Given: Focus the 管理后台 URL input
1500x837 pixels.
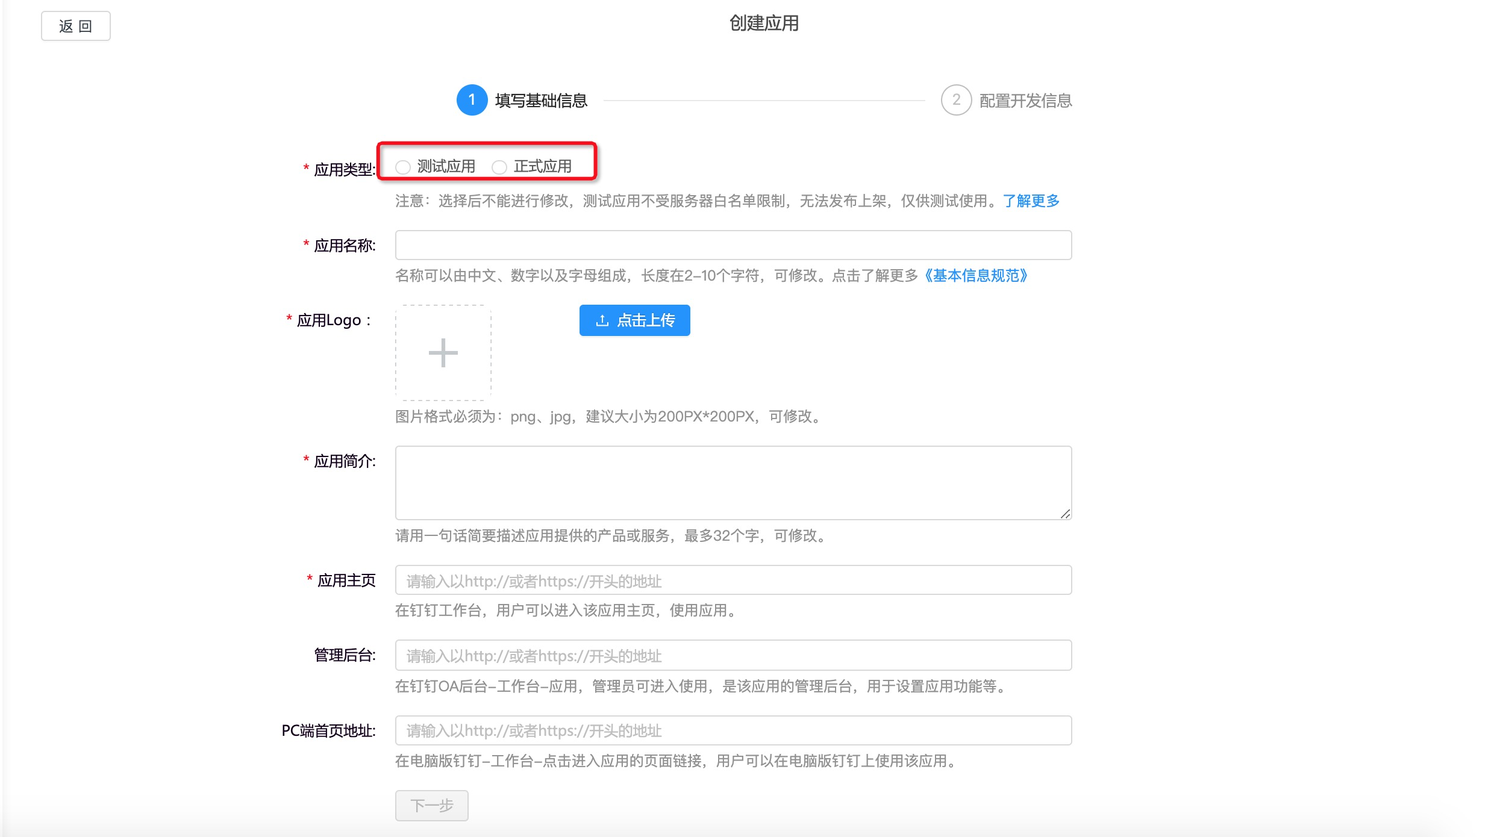Looking at the screenshot, I should point(733,655).
